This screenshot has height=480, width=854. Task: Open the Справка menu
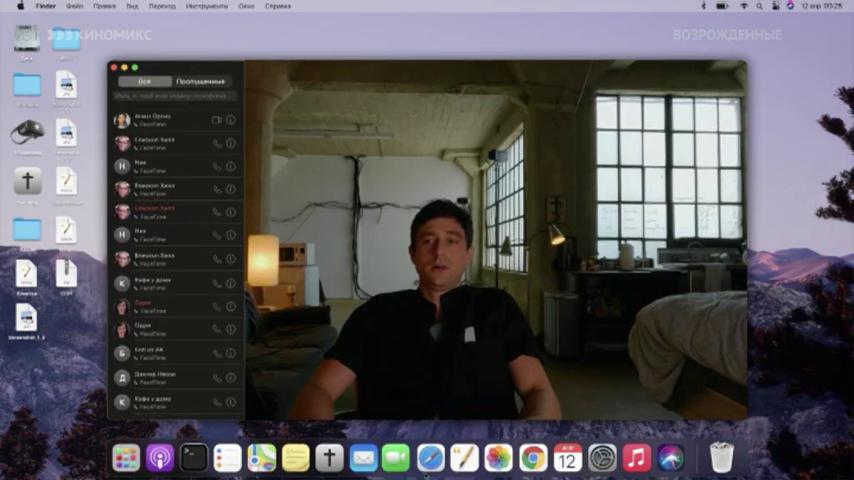278,6
